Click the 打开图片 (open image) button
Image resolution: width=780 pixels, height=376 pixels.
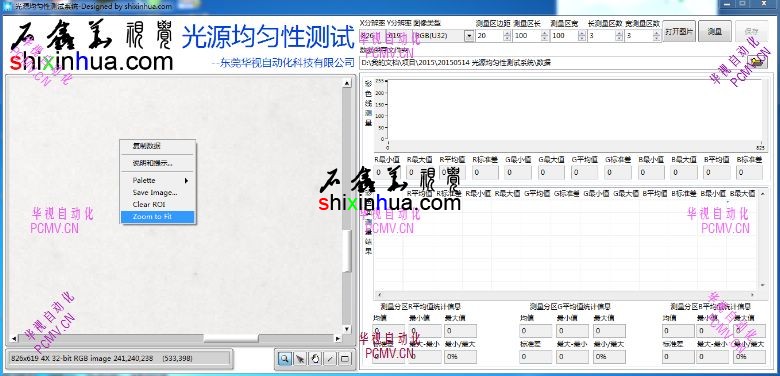pyautogui.click(x=680, y=31)
